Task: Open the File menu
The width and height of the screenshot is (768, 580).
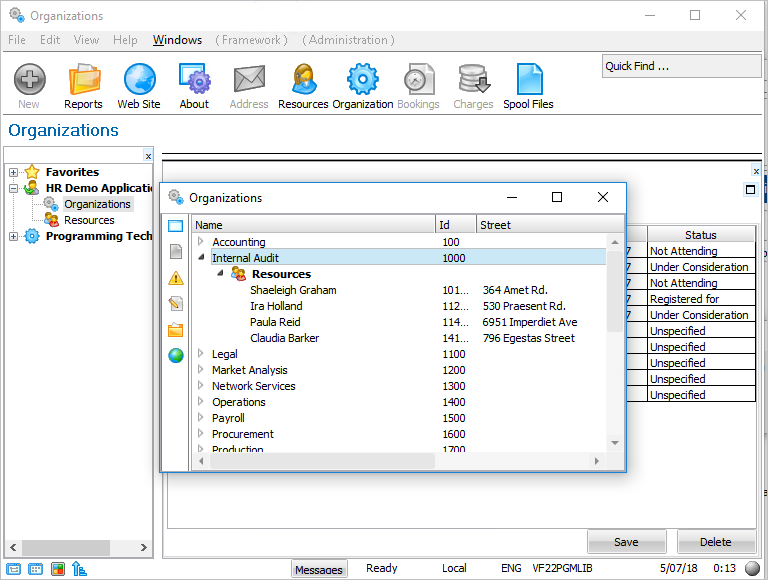Action: point(17,40)
